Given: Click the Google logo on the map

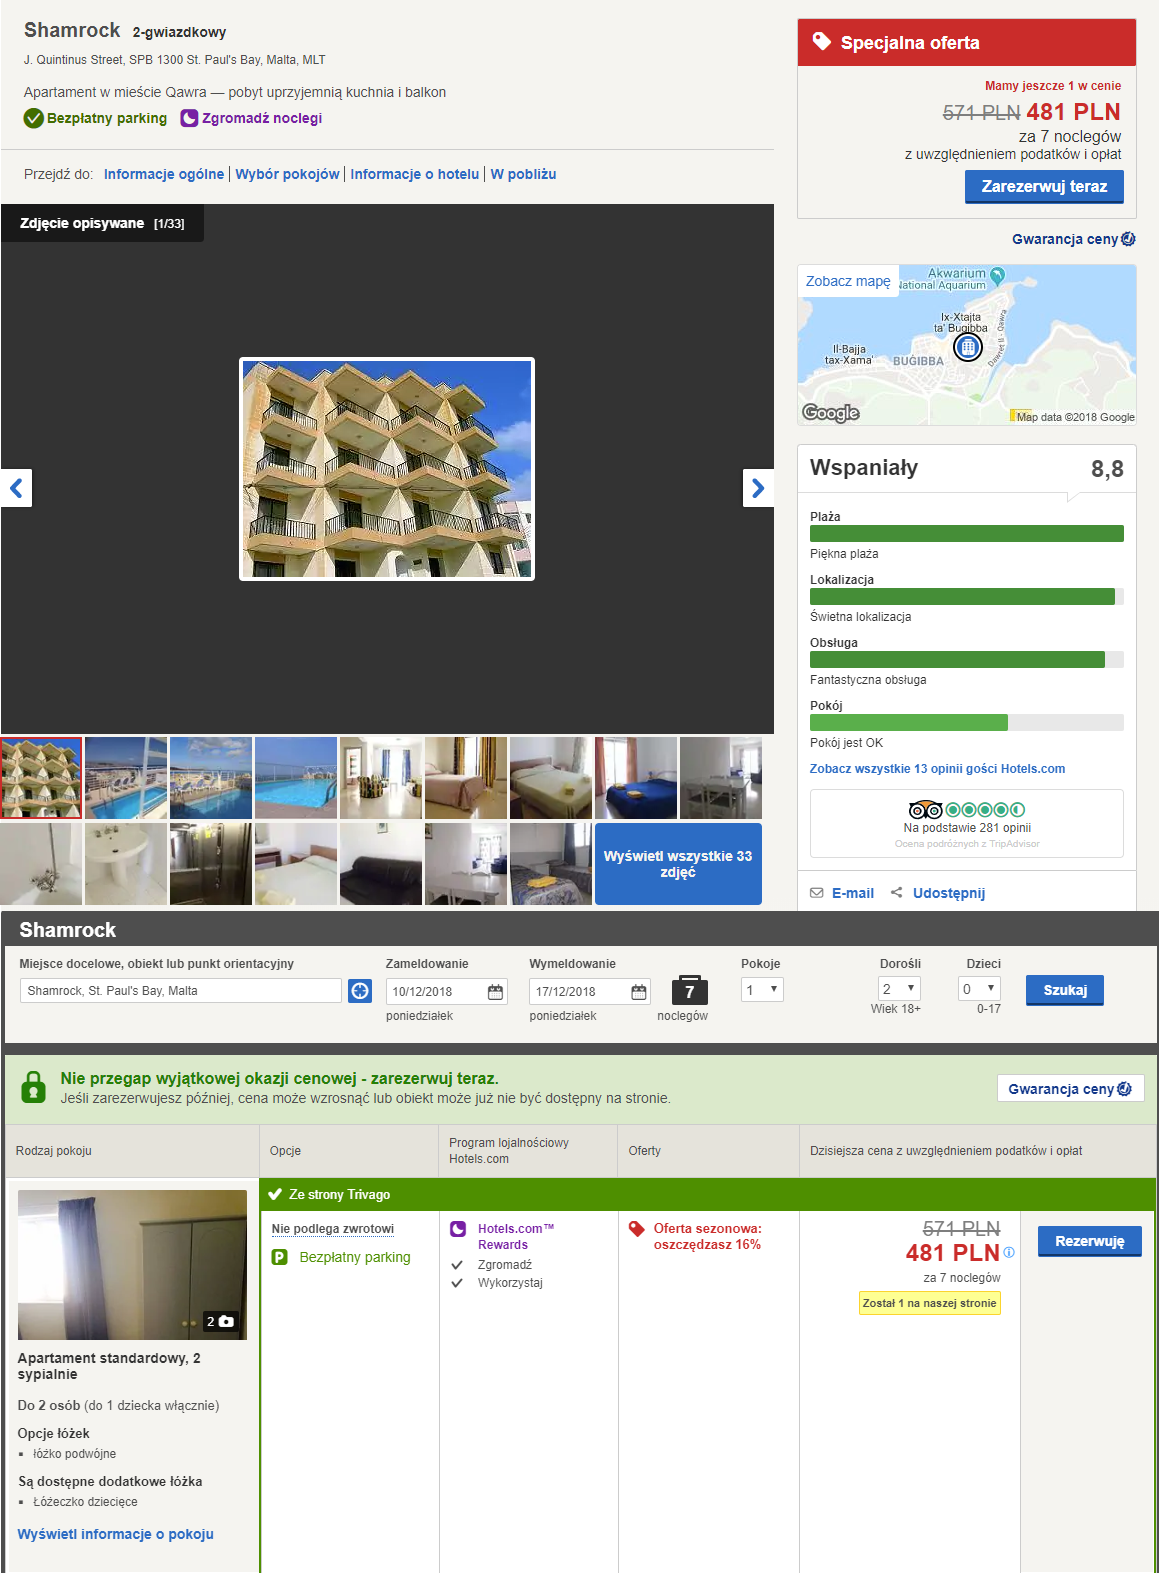Looking at the screenshot, I should tap(831, 413).
